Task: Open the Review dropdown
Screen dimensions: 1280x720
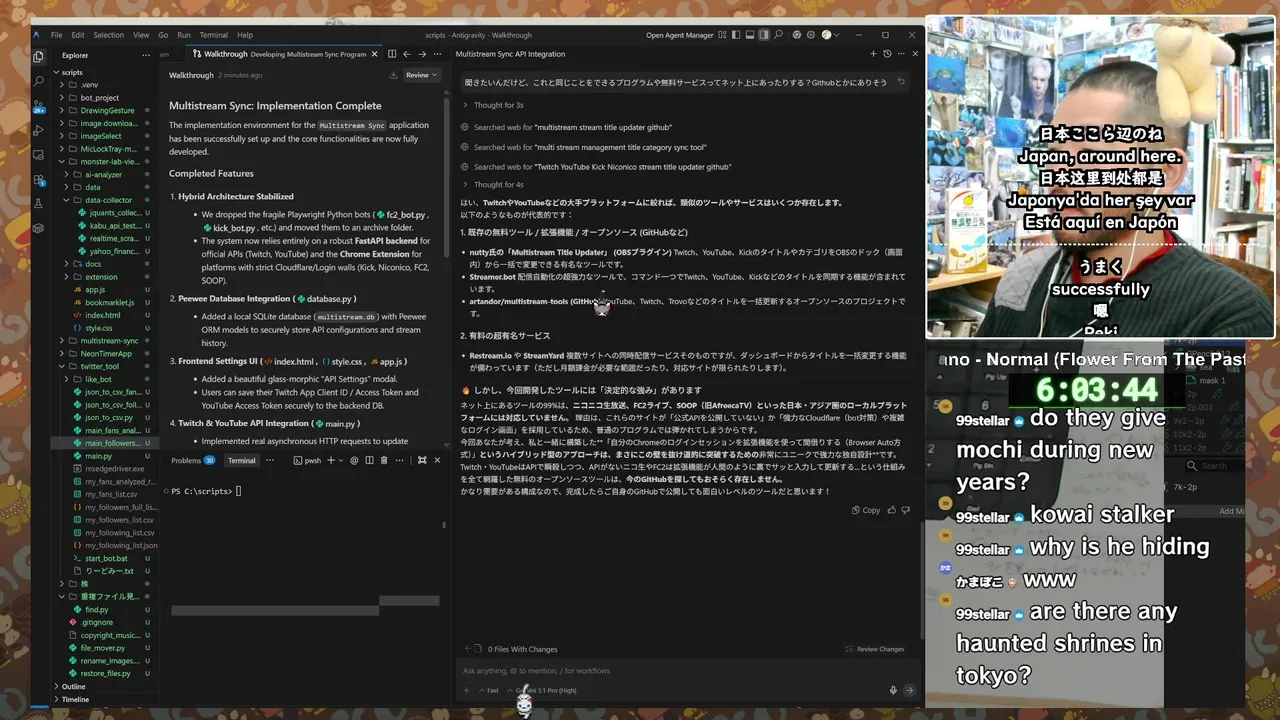Action: [x=421, y=75]
